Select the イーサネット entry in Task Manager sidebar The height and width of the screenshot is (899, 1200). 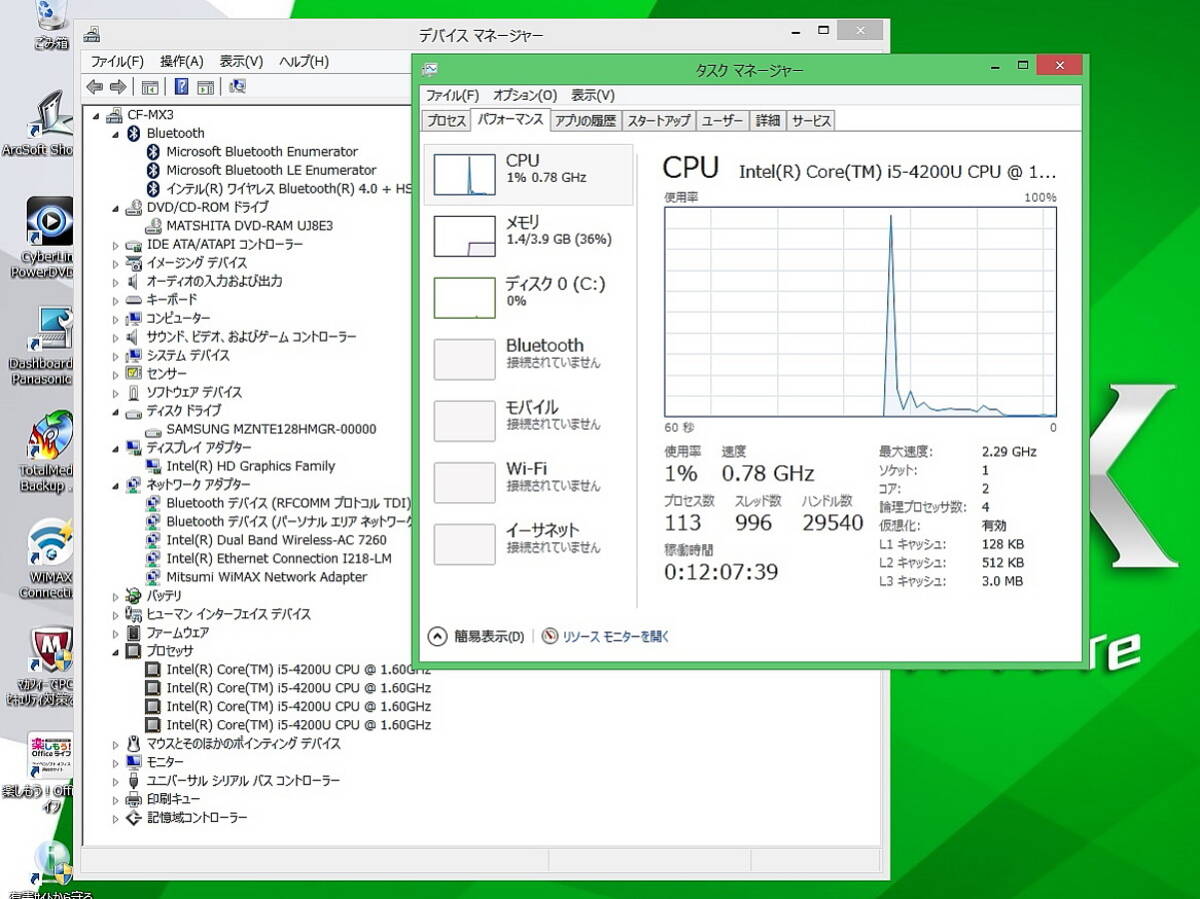530,544
